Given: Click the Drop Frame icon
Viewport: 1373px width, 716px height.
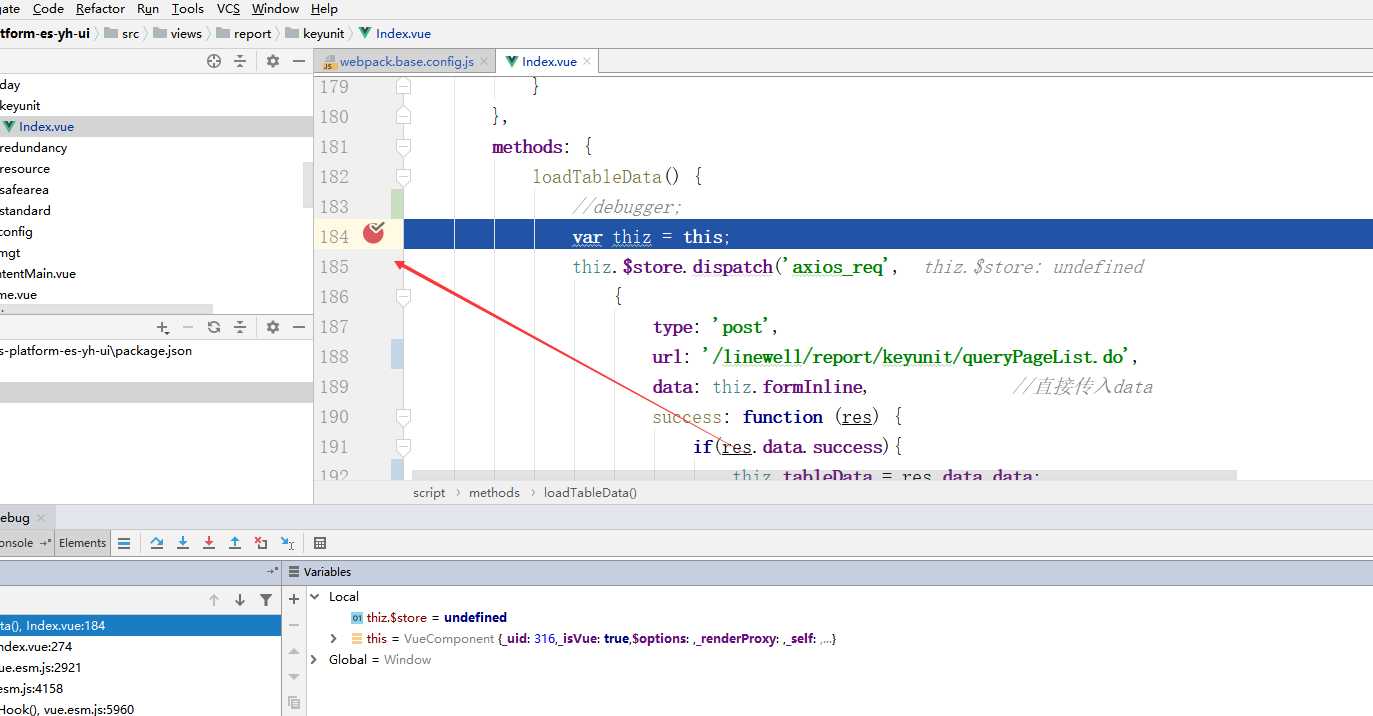Looking at the screenshot, I should 261,543.
